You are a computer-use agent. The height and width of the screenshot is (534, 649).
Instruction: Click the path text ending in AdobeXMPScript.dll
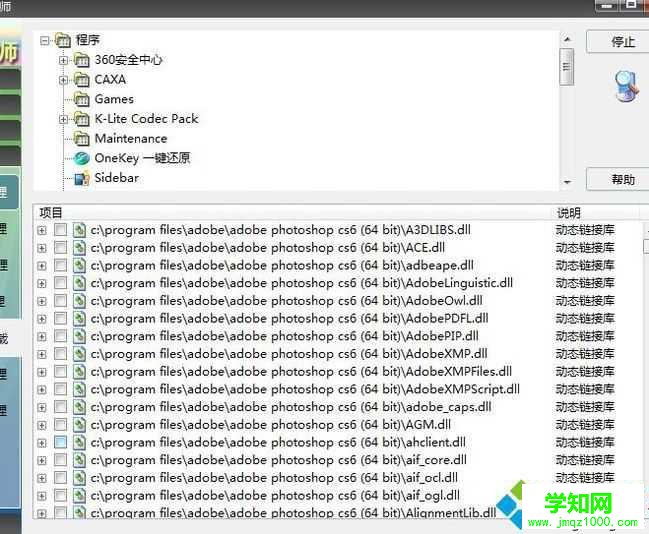click(x=305, y=390)
